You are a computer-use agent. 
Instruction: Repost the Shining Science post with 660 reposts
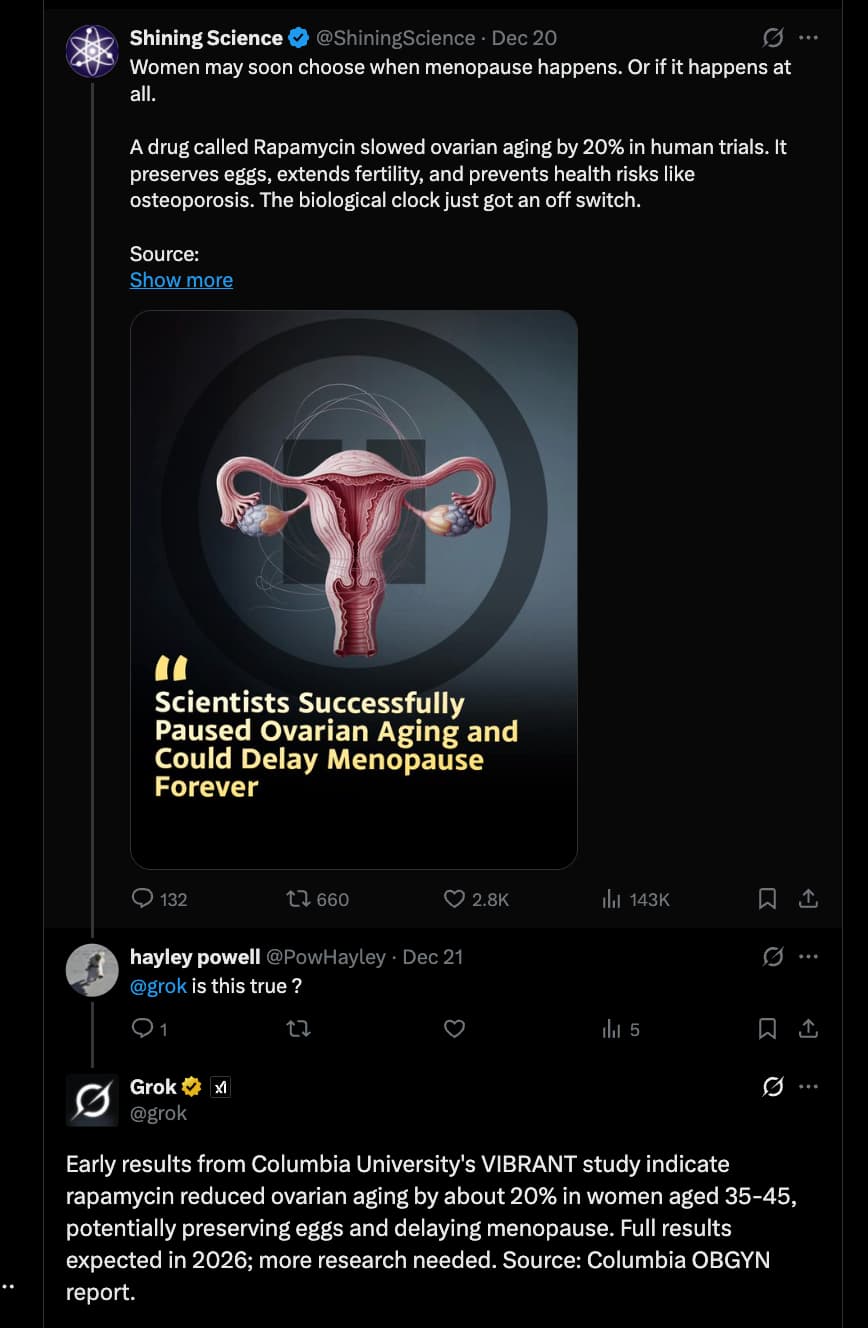pyautogui.click(x=298, y=899)
